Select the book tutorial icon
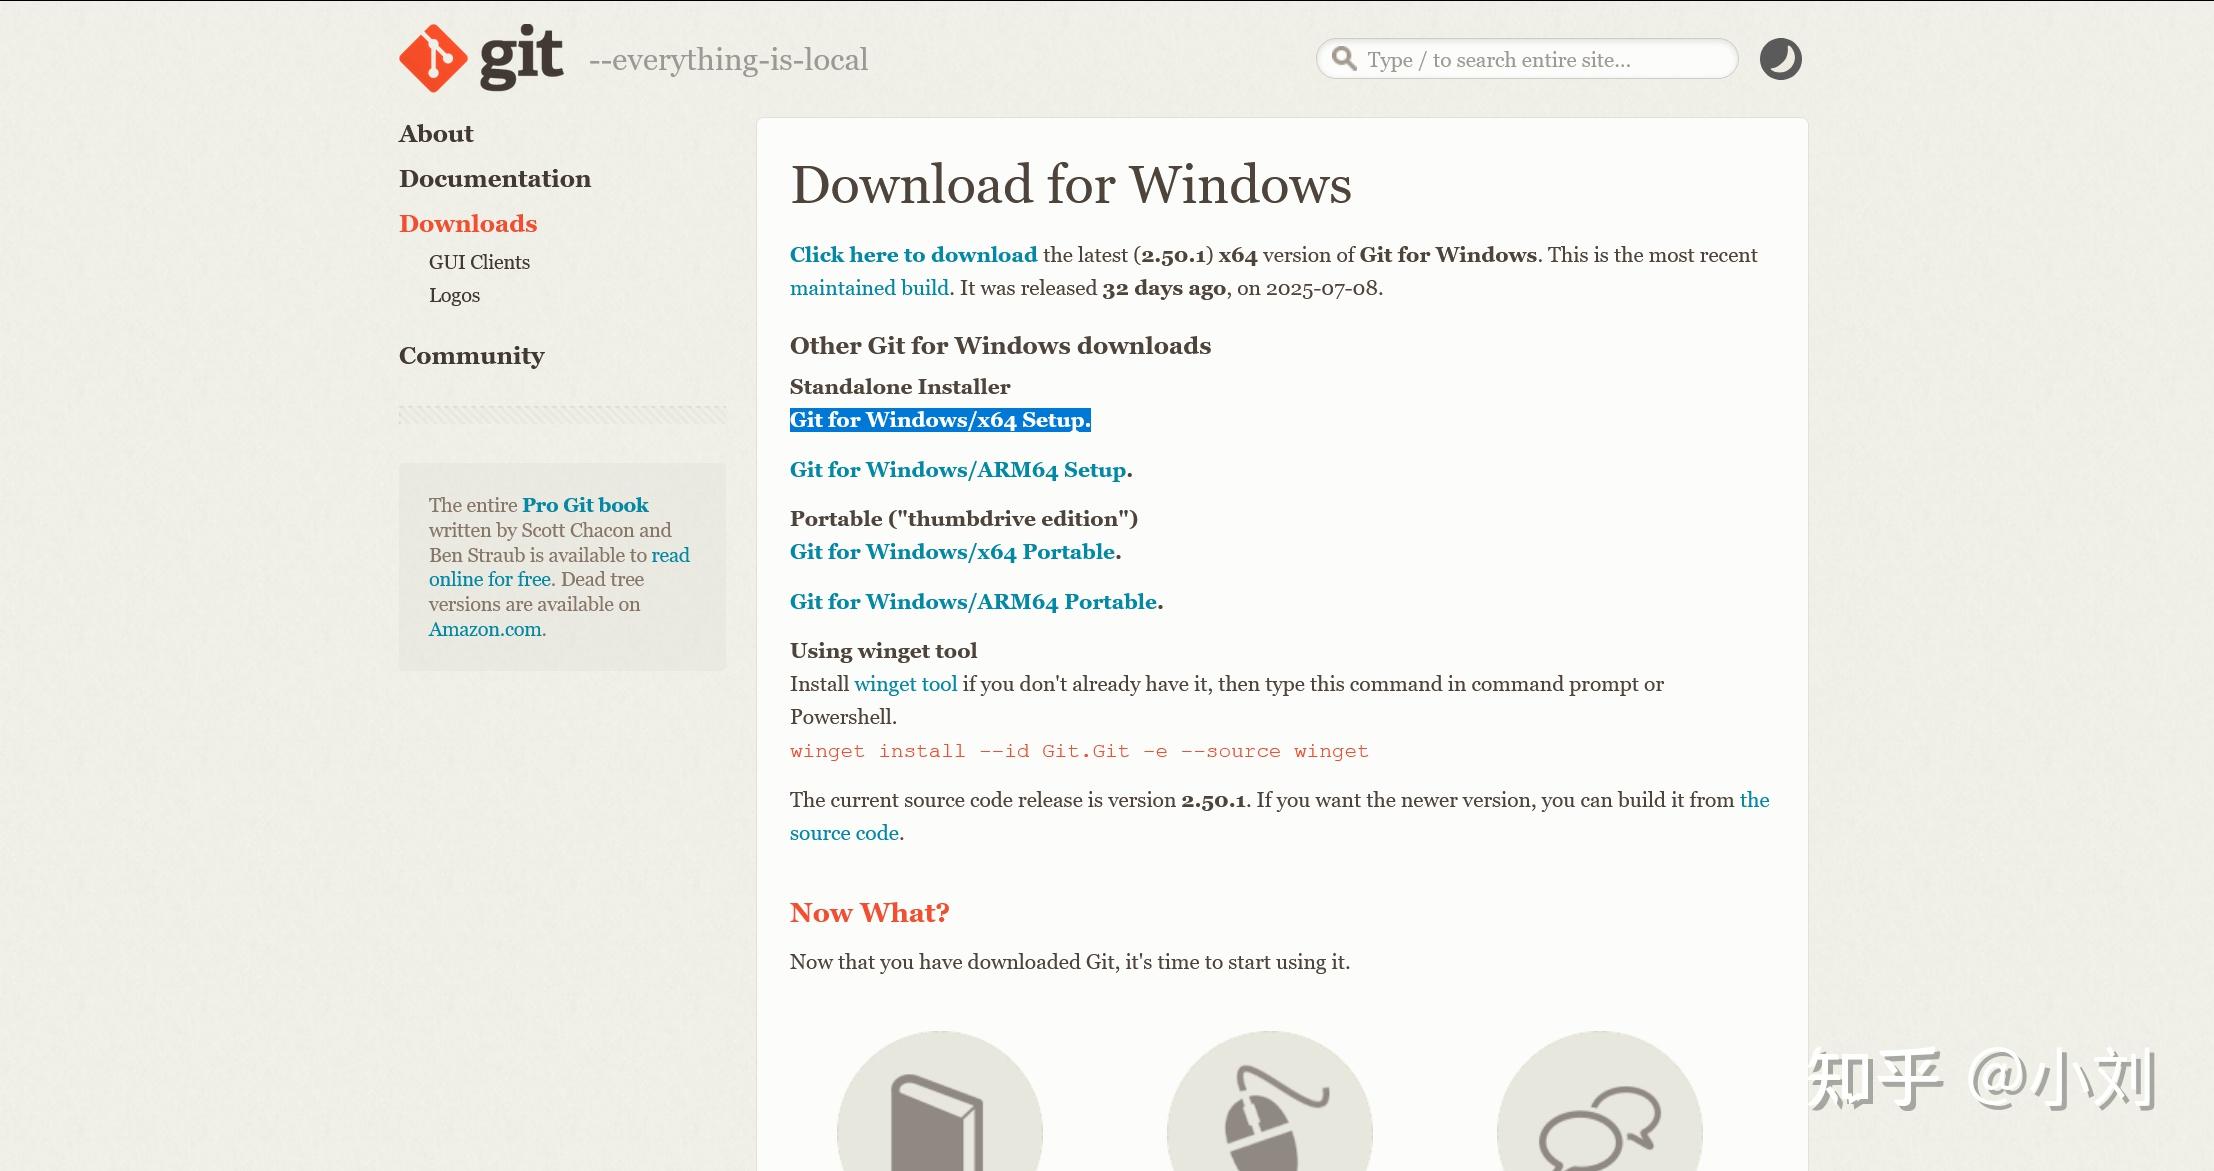The height and width of the screenshot is (1171, 2214). (941, 1120)
